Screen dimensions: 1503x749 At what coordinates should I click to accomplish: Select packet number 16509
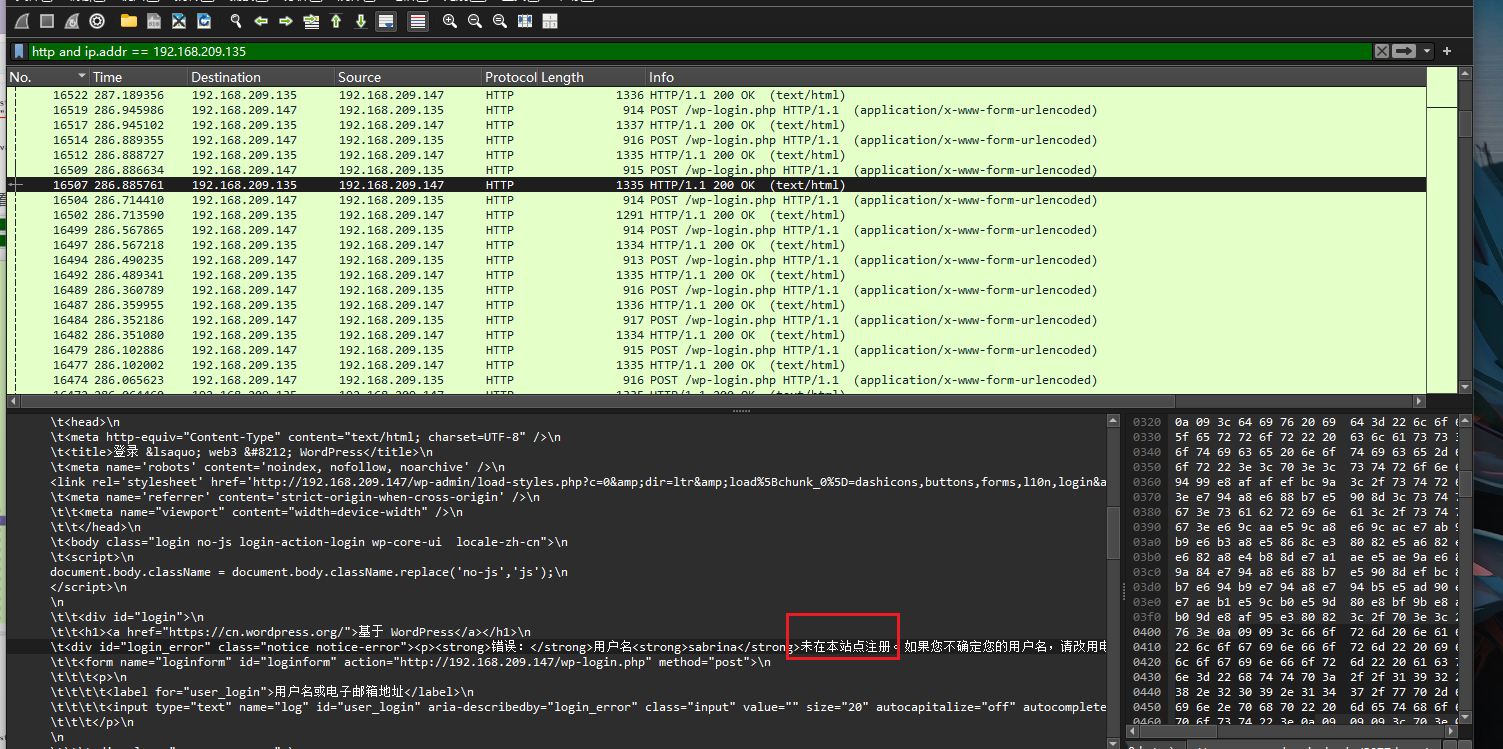(717, 170)
